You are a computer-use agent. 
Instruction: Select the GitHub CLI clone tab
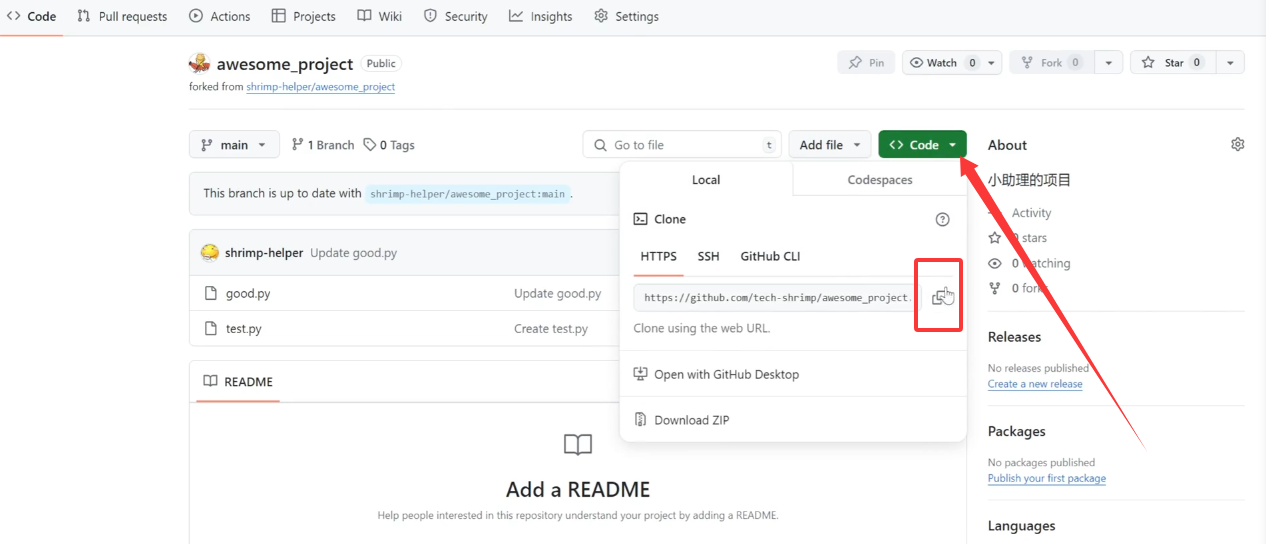pyautogui.click(x=770, y=257)
